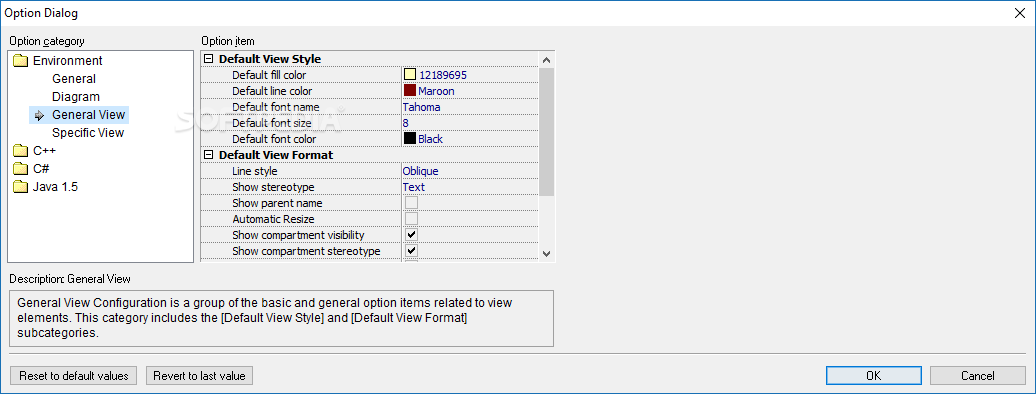Click the C# folder icon

click(x=21, y=169)
